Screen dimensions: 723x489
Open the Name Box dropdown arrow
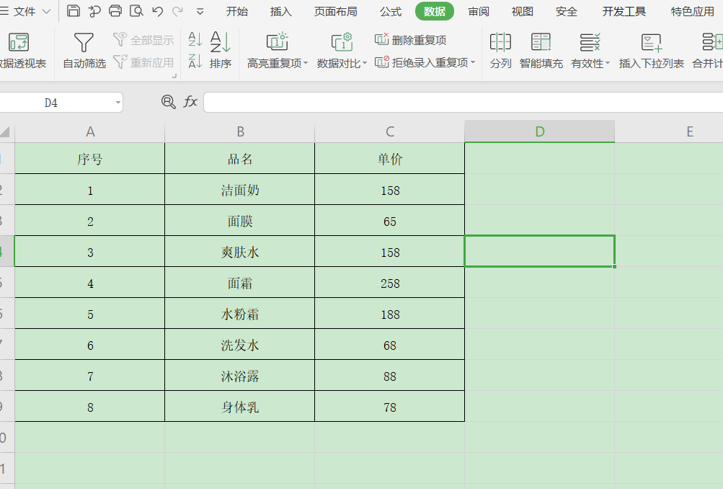click(x=118, y=102)
